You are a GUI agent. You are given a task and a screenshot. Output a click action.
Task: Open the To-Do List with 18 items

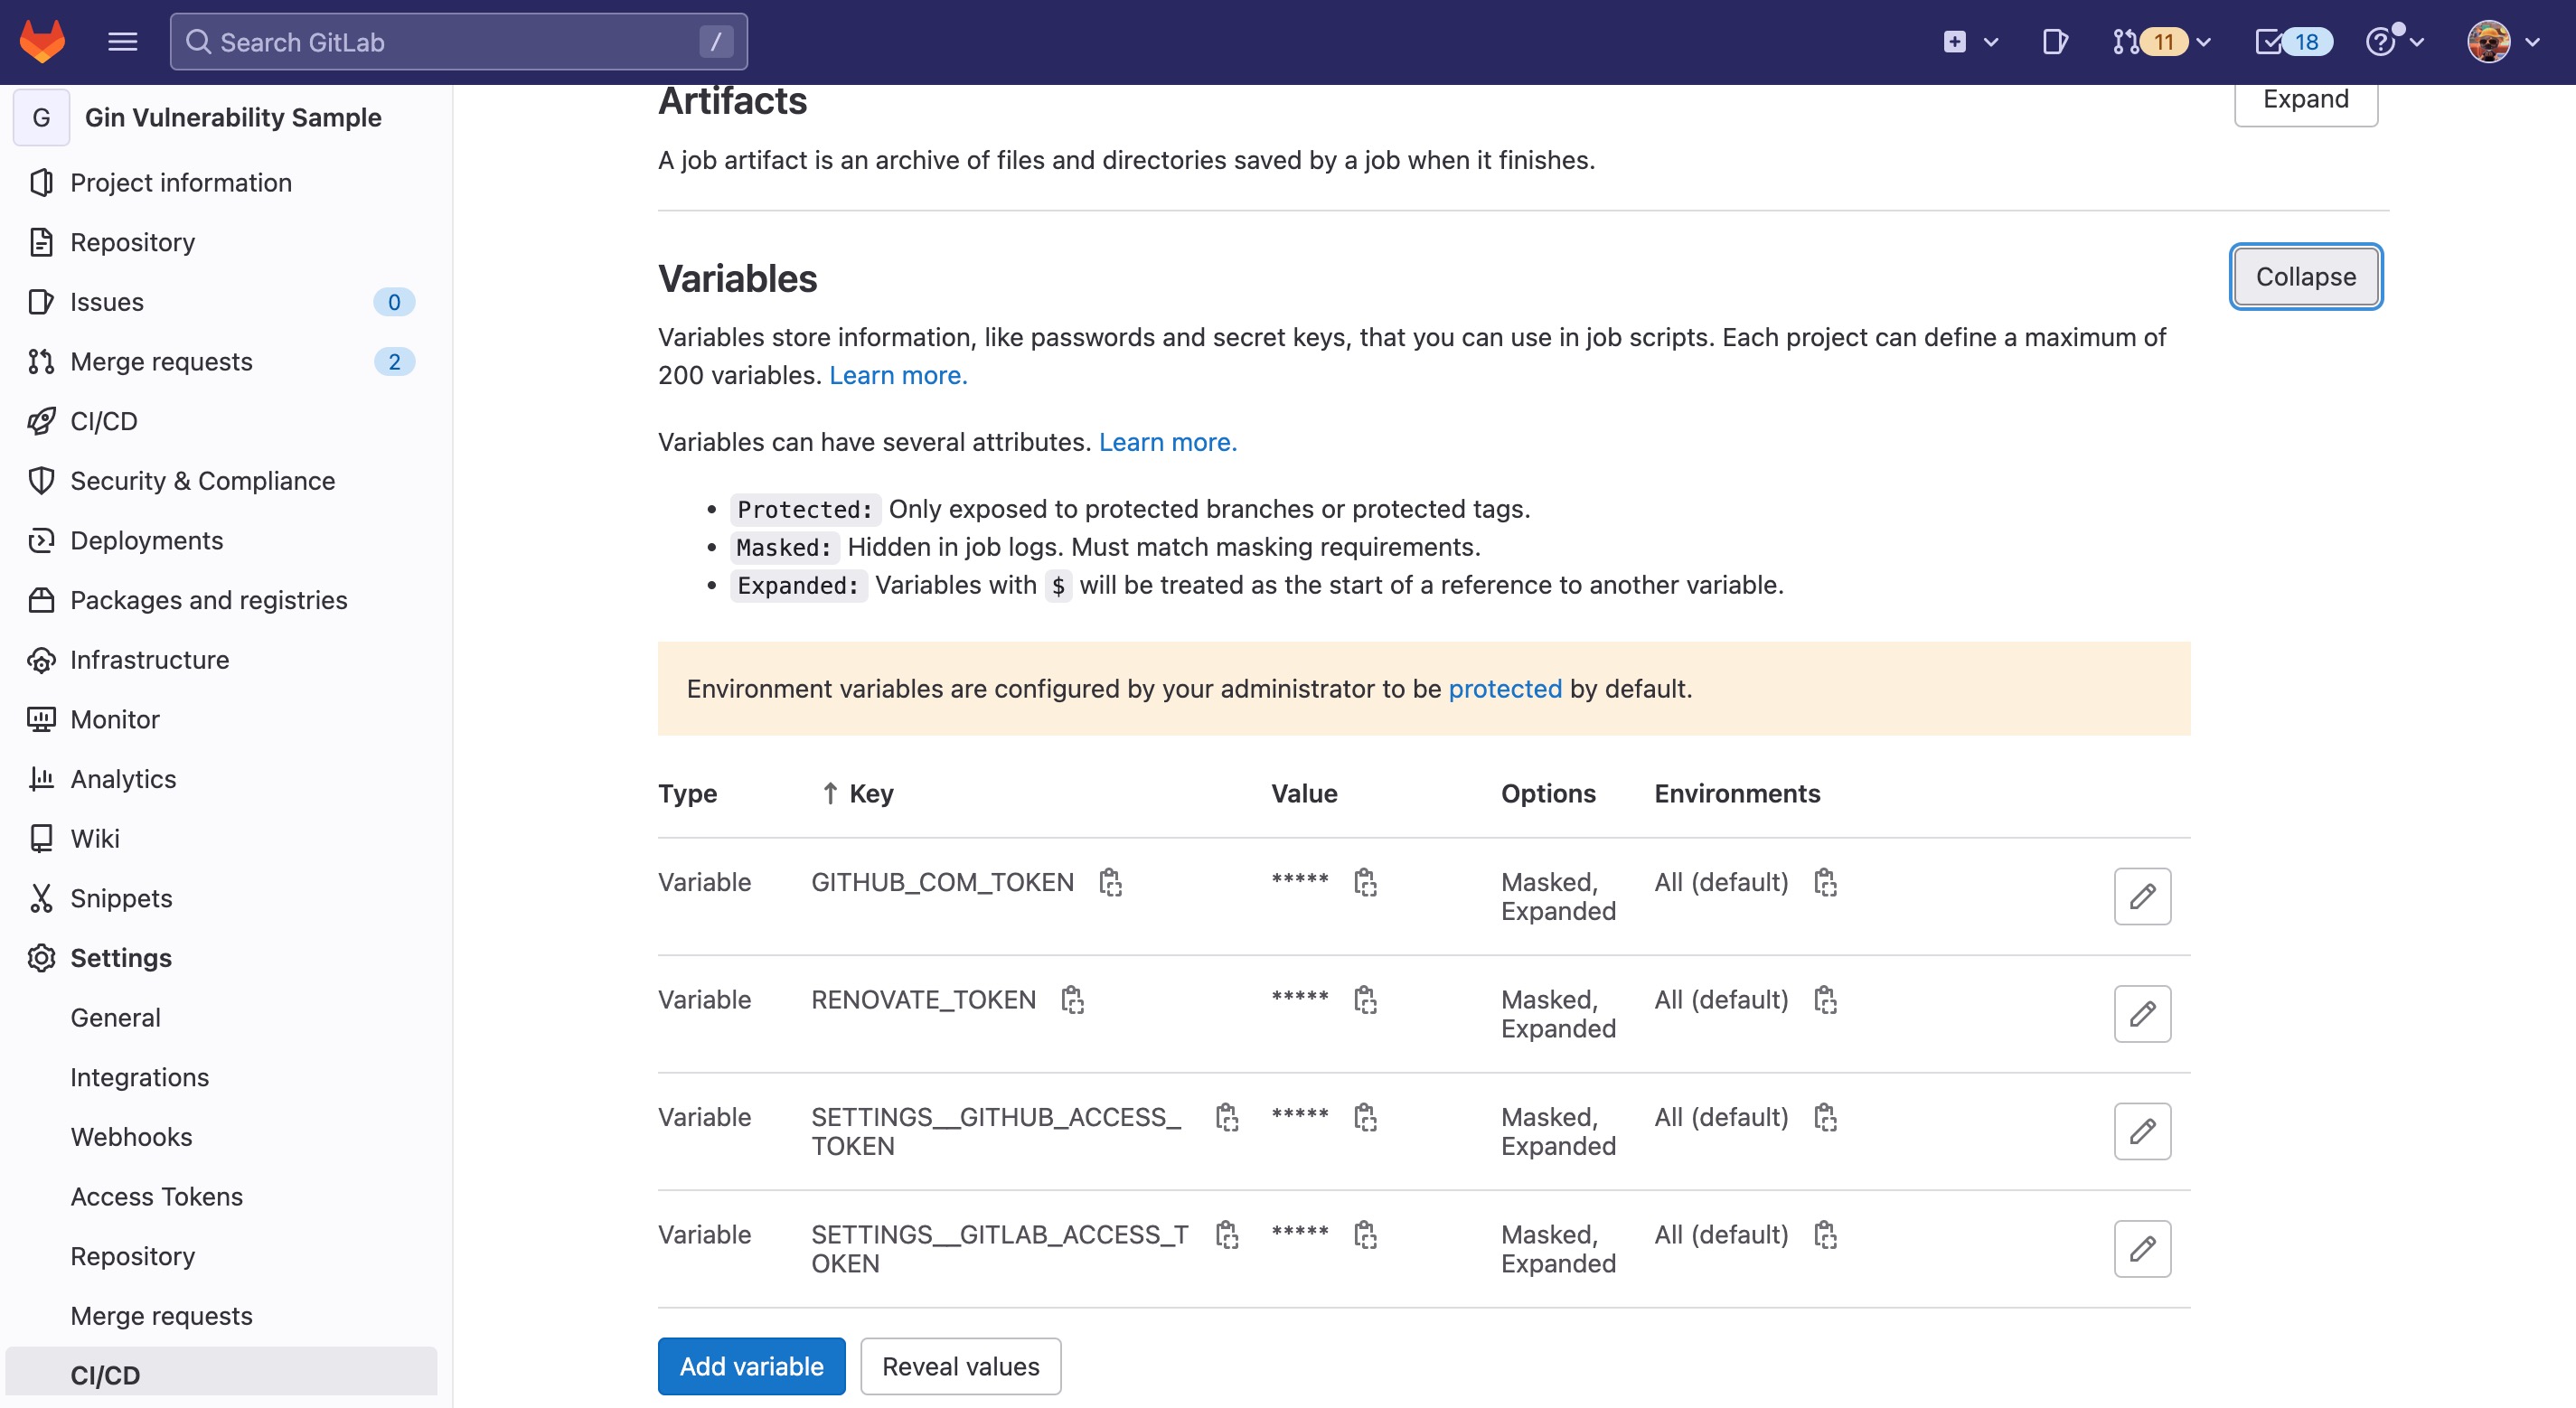click(x=2292, y=42)
